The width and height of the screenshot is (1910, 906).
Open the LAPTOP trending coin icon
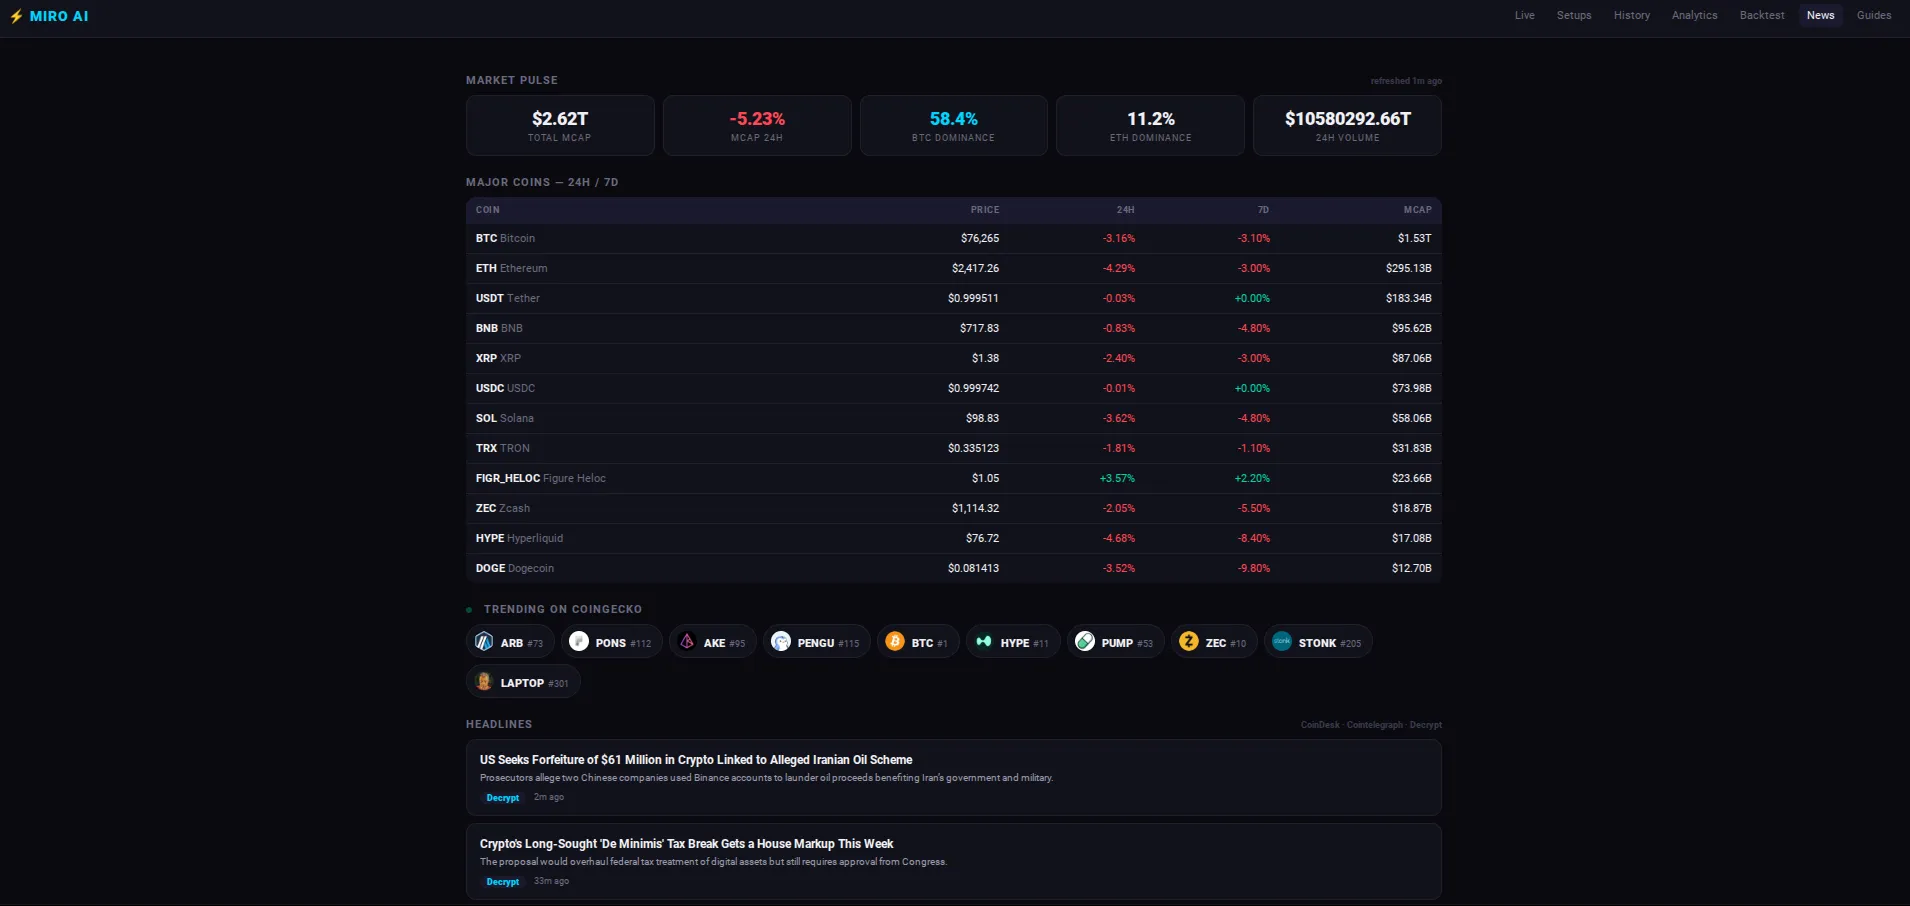tap(484, 682)
